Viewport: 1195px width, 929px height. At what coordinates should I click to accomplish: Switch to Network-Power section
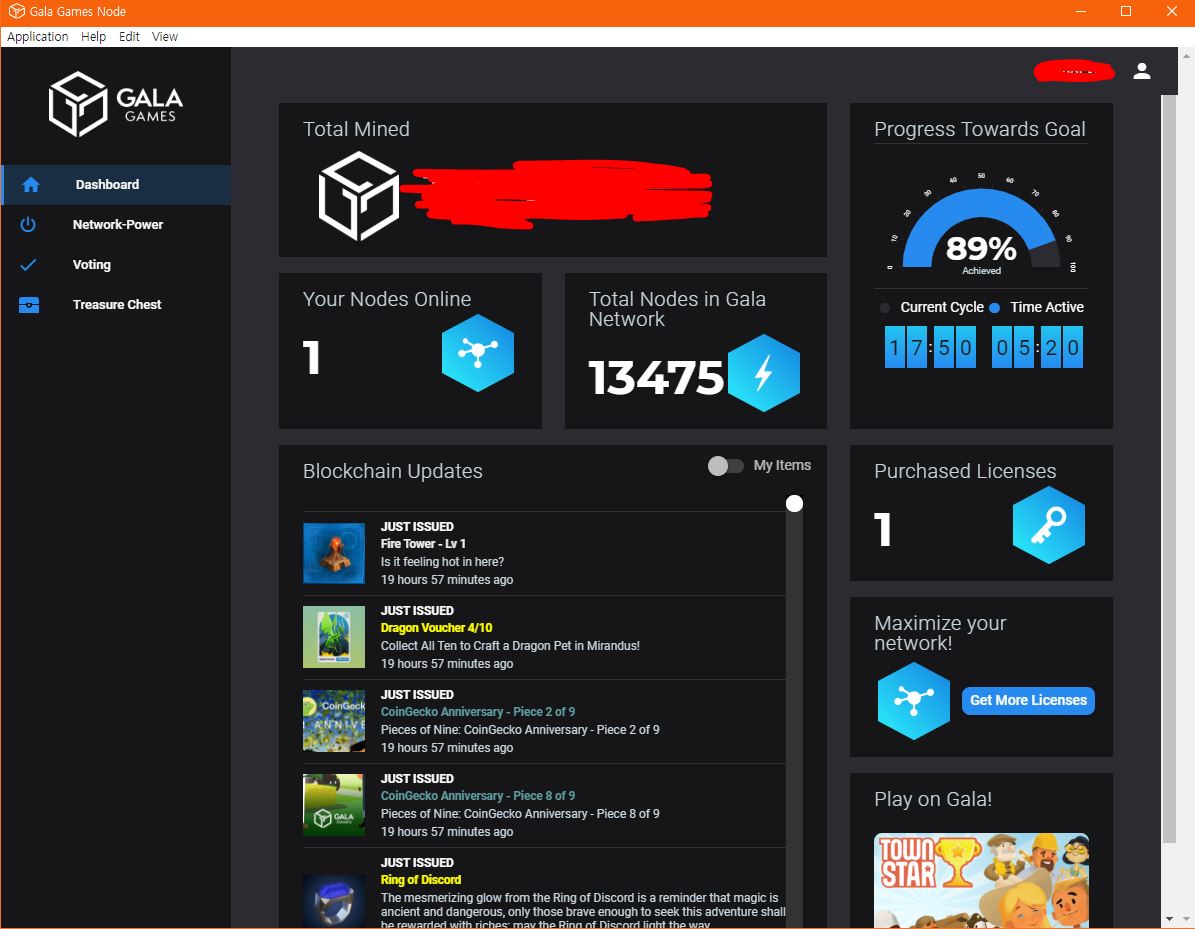click(116, 225)
